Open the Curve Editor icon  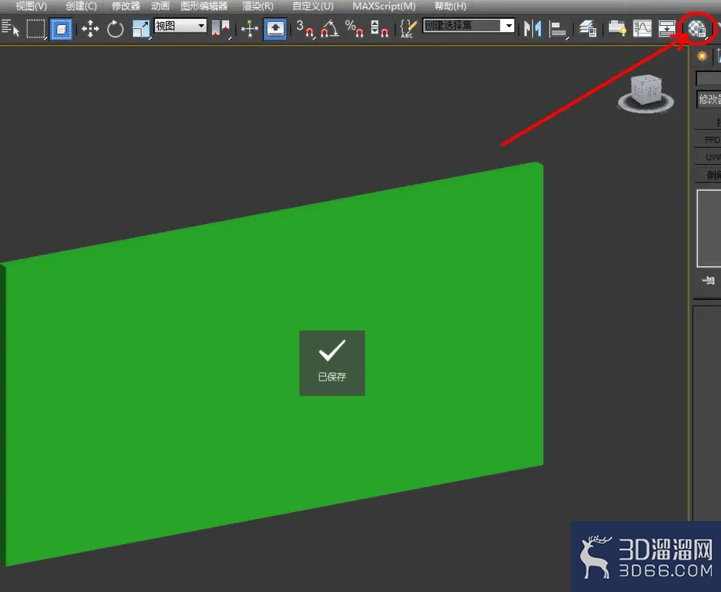coord(642,29)
